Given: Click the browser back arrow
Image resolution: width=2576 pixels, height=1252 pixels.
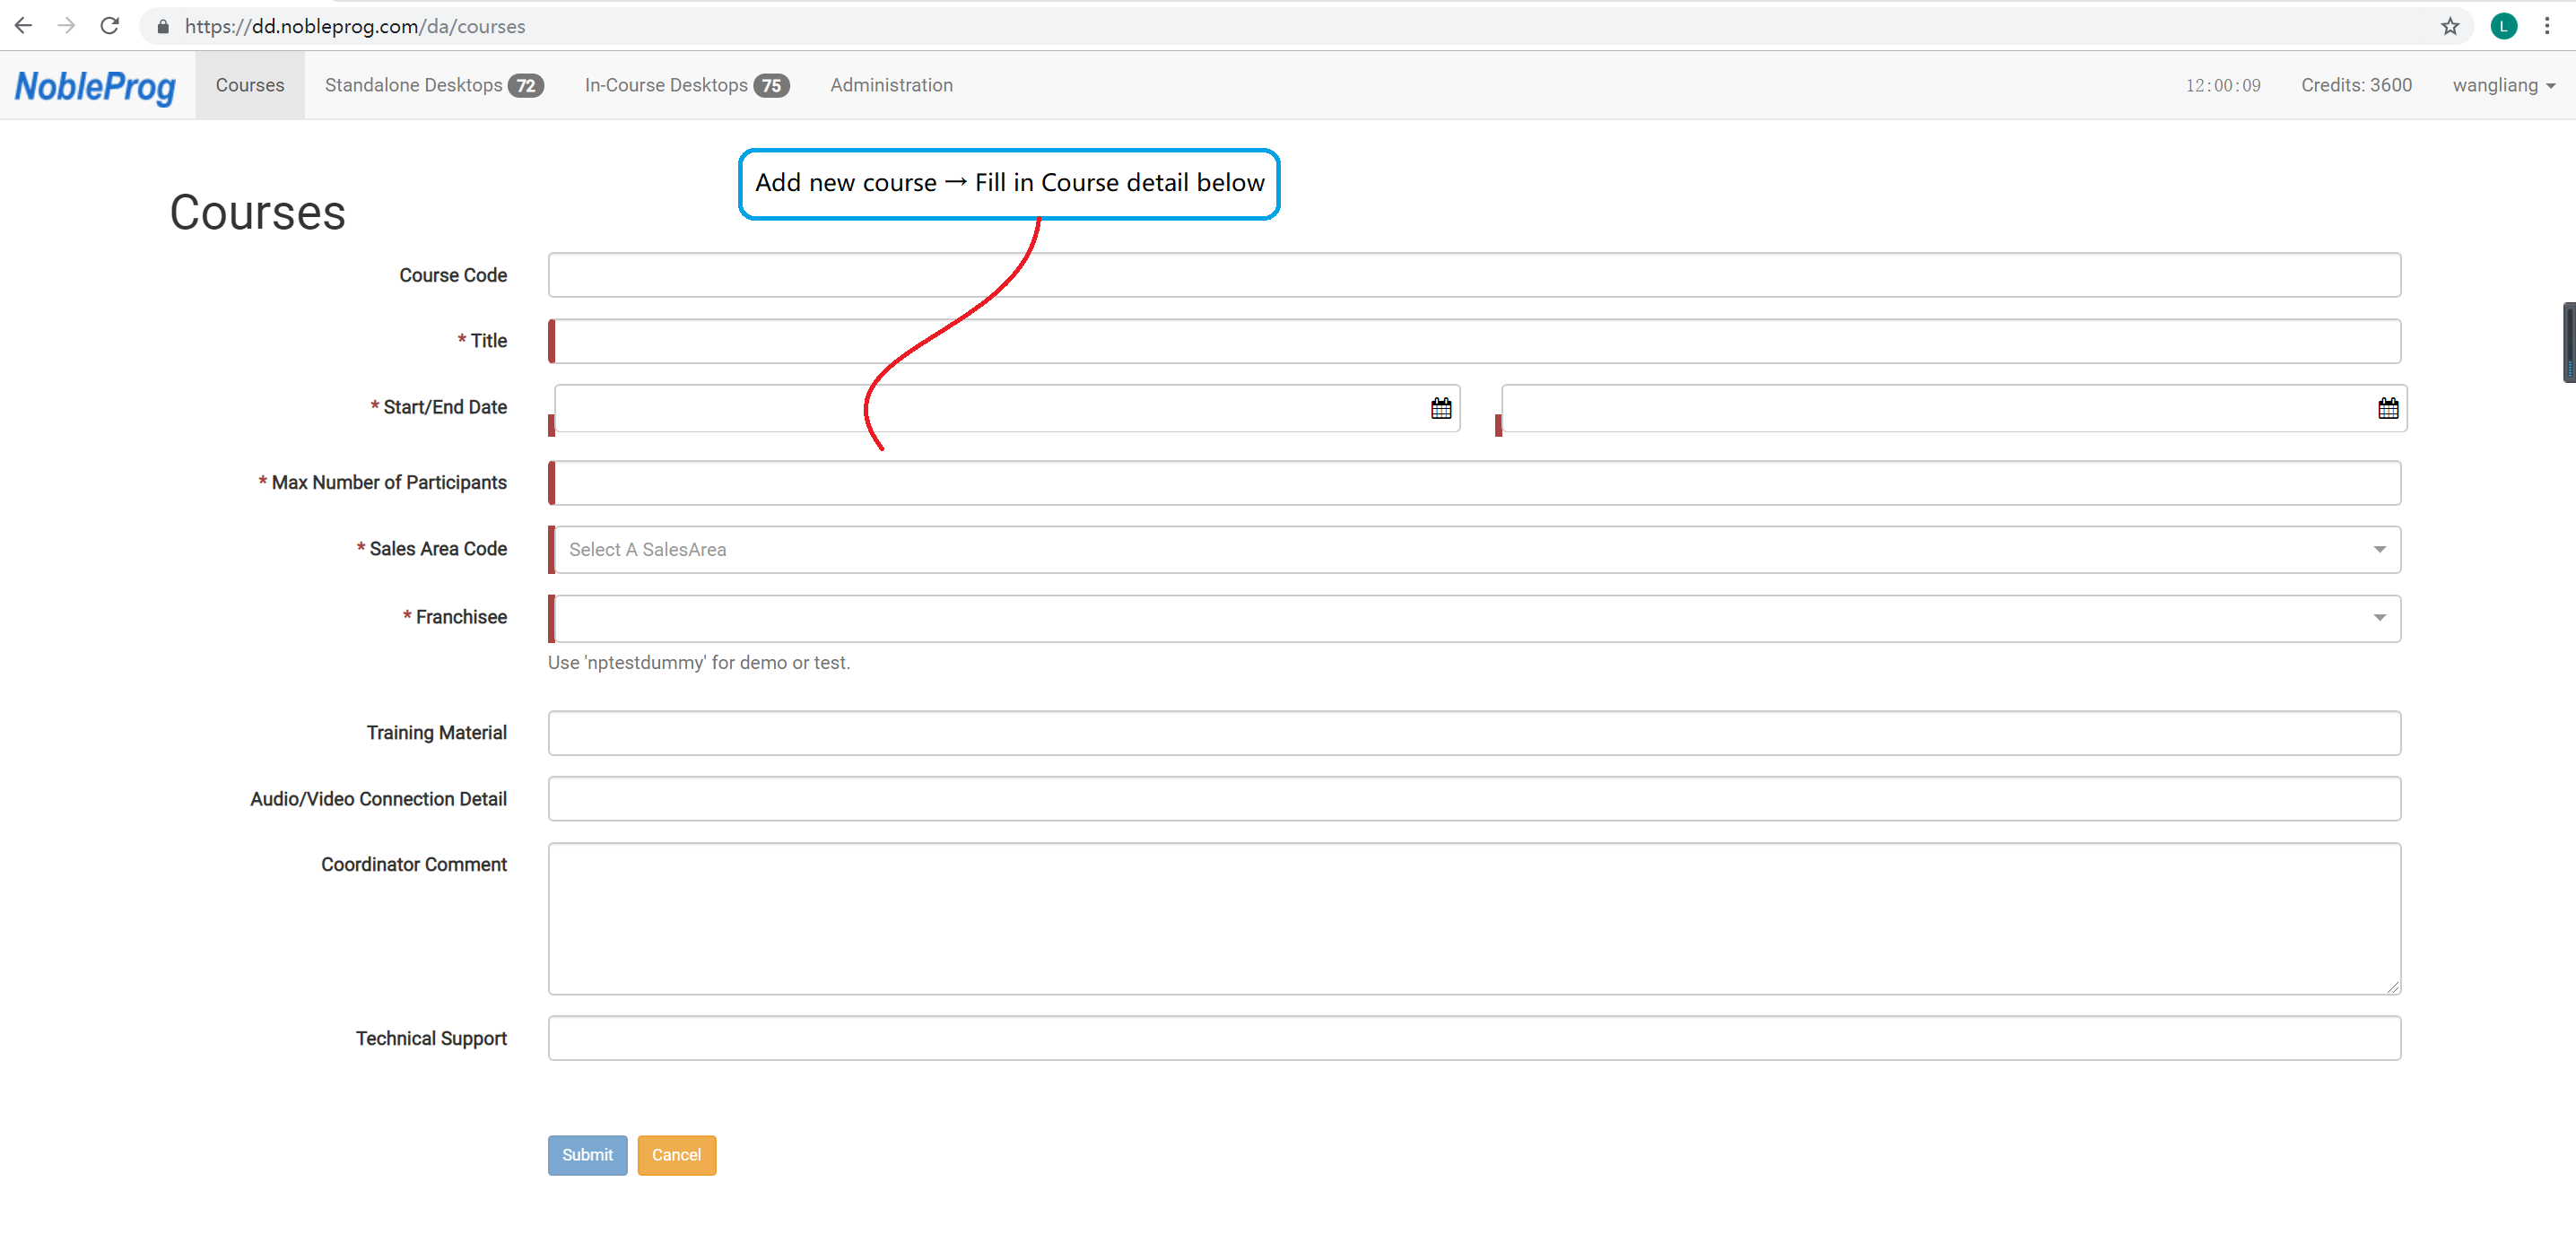Looking at the screenshot, I should point(23,26).
